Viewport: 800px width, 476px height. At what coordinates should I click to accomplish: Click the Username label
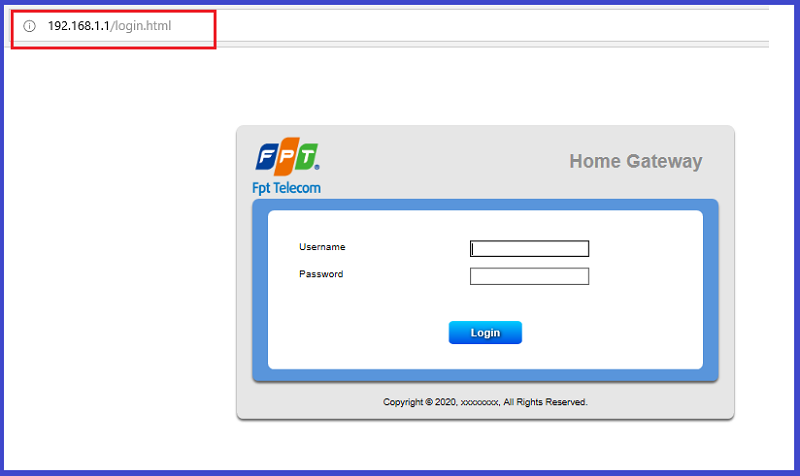click(x=322, y=247)
